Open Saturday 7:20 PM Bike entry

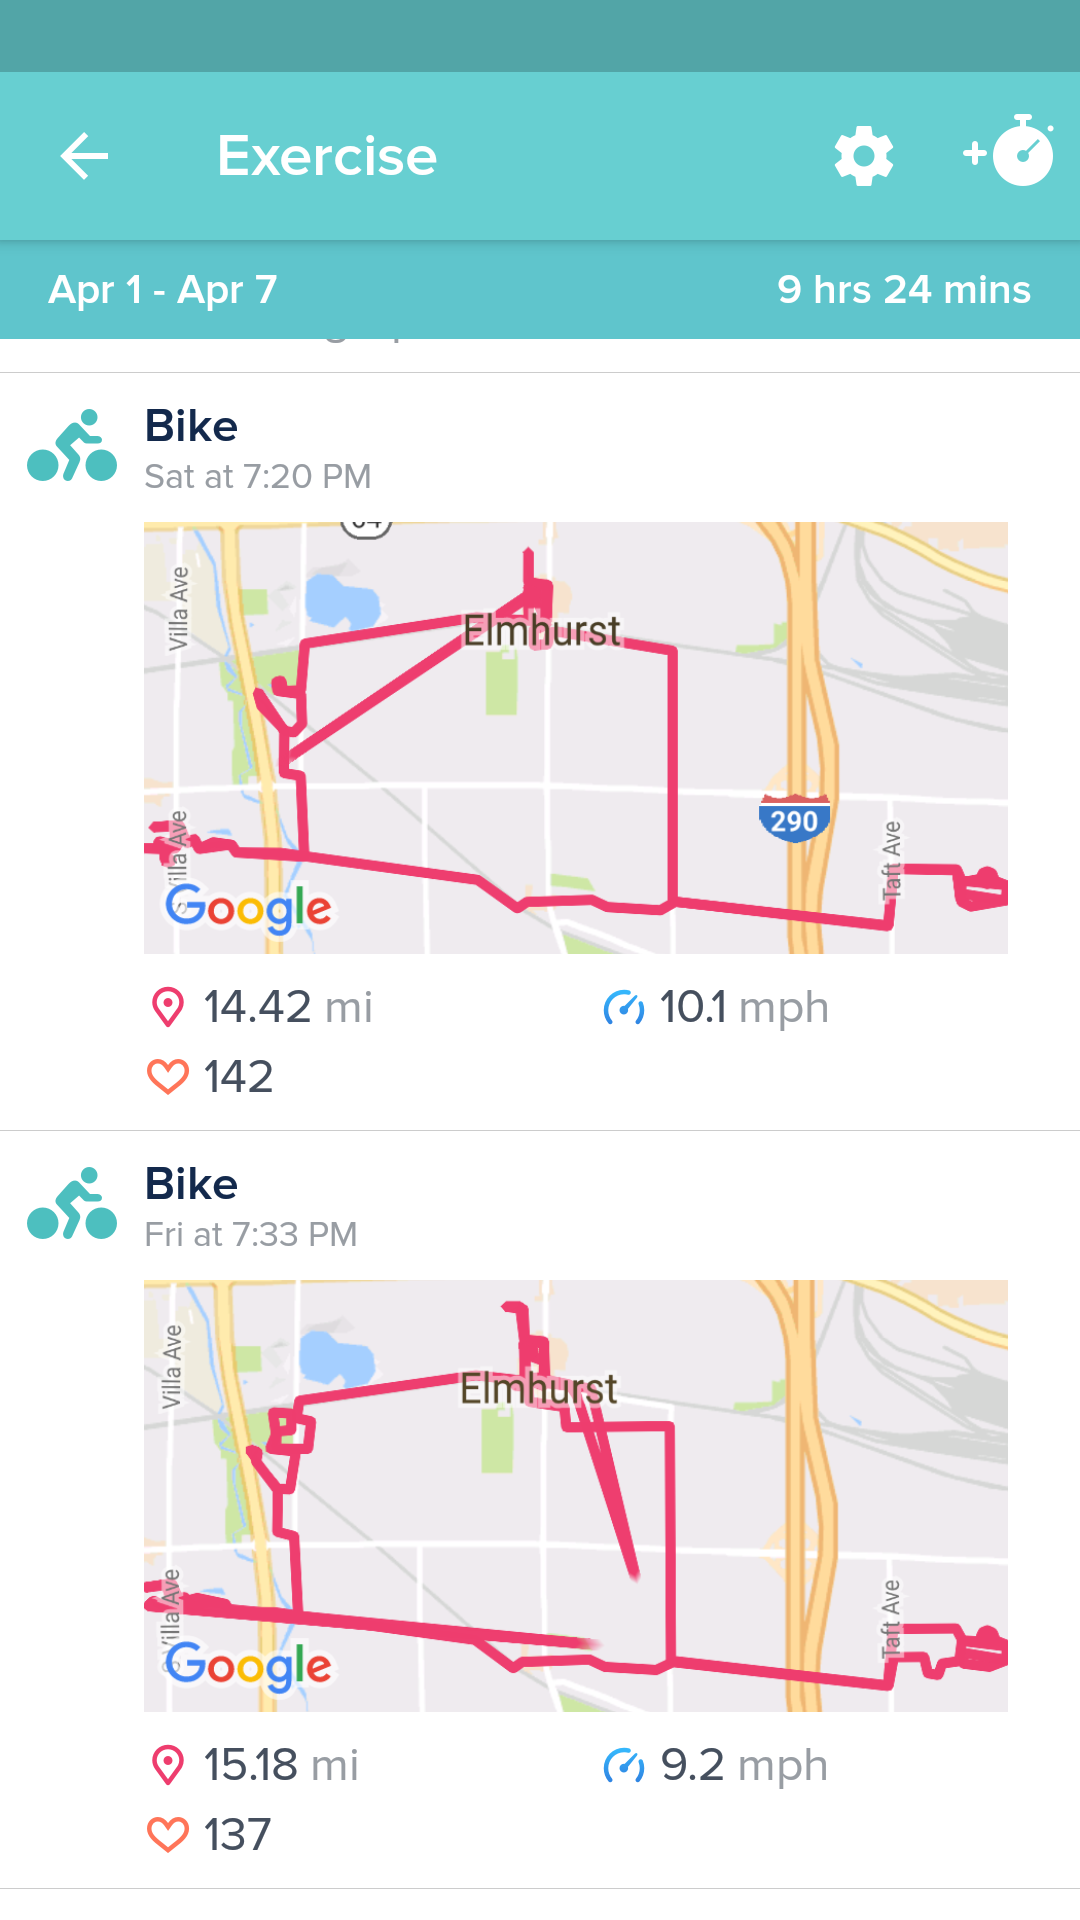[x=258, y=448]
